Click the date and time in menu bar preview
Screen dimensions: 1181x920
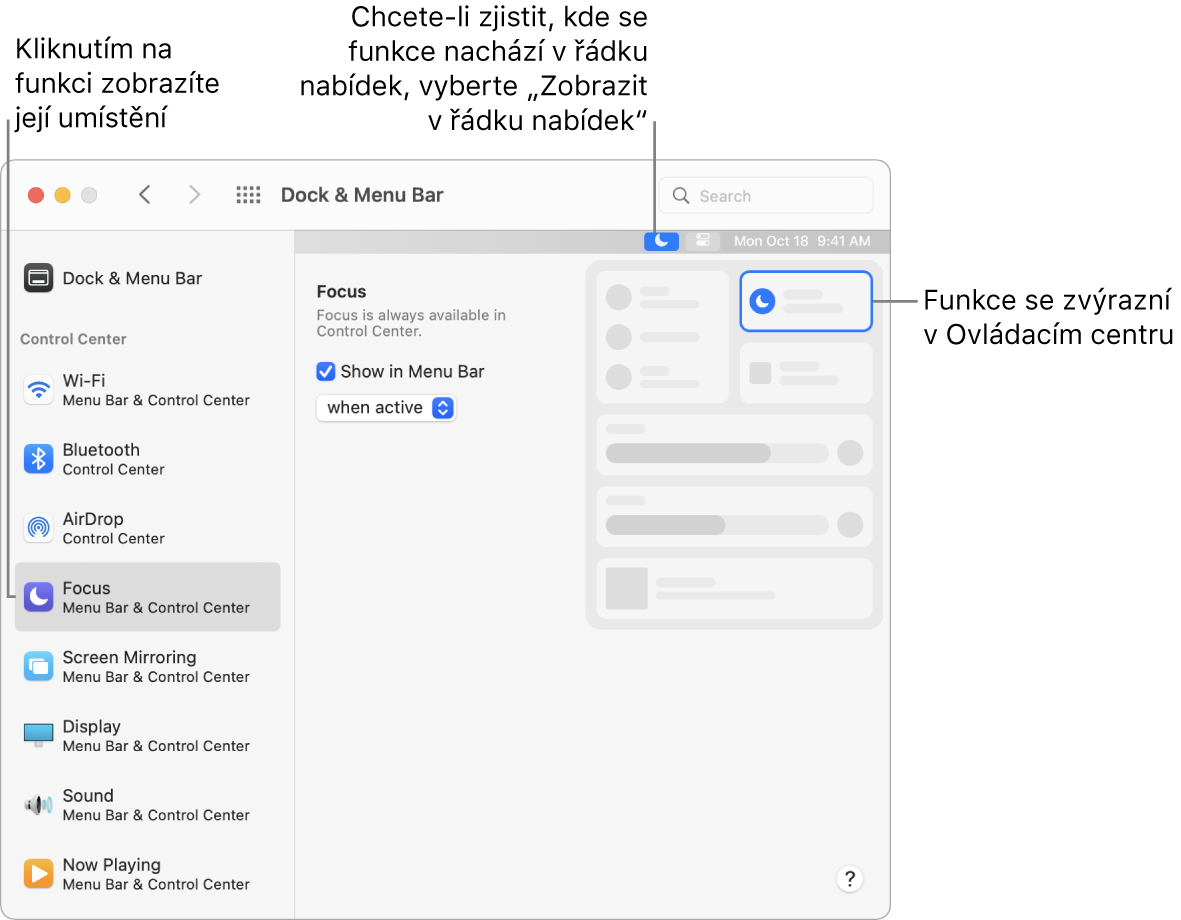802,241
